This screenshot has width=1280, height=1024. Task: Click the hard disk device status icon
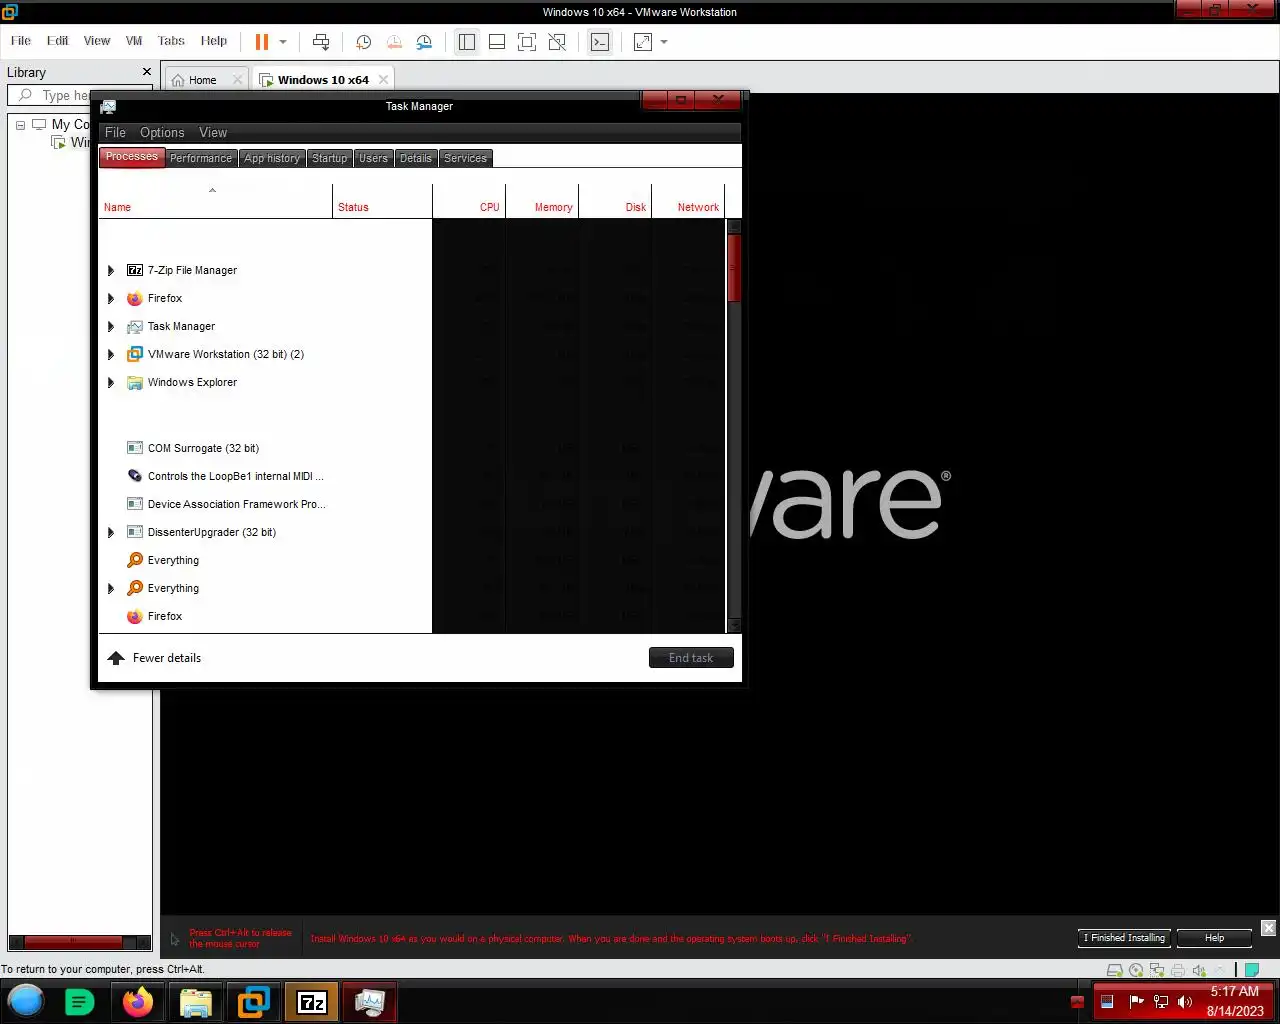[x=1115, y=970]
